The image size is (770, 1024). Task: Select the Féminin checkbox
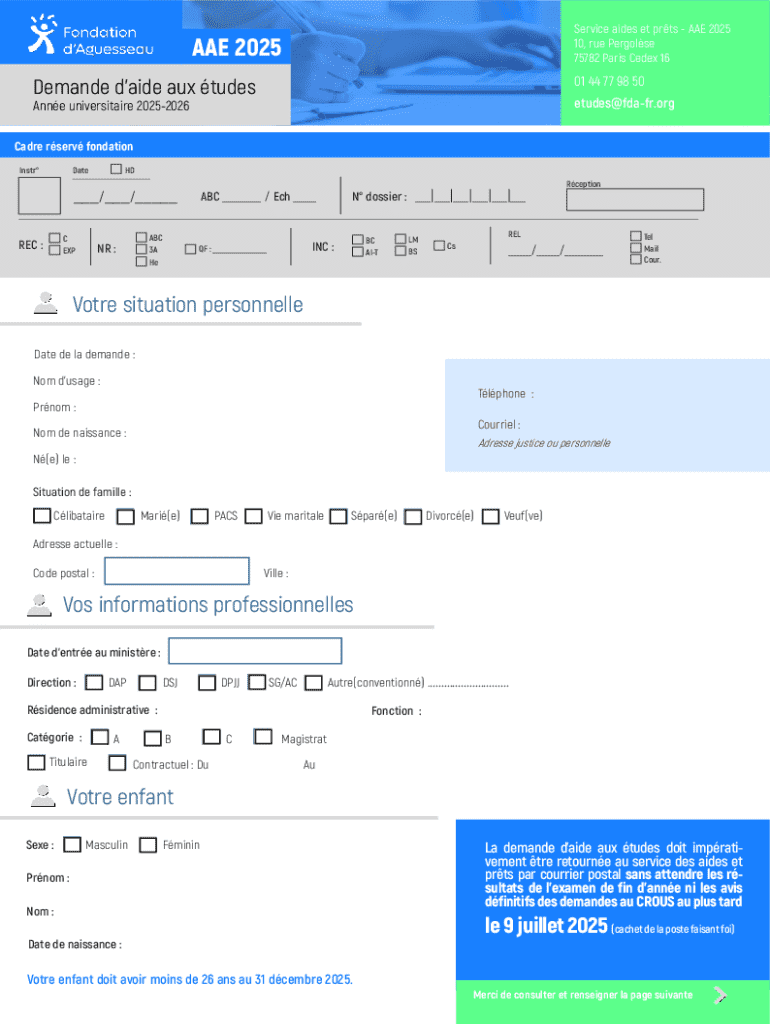point(148,845)
